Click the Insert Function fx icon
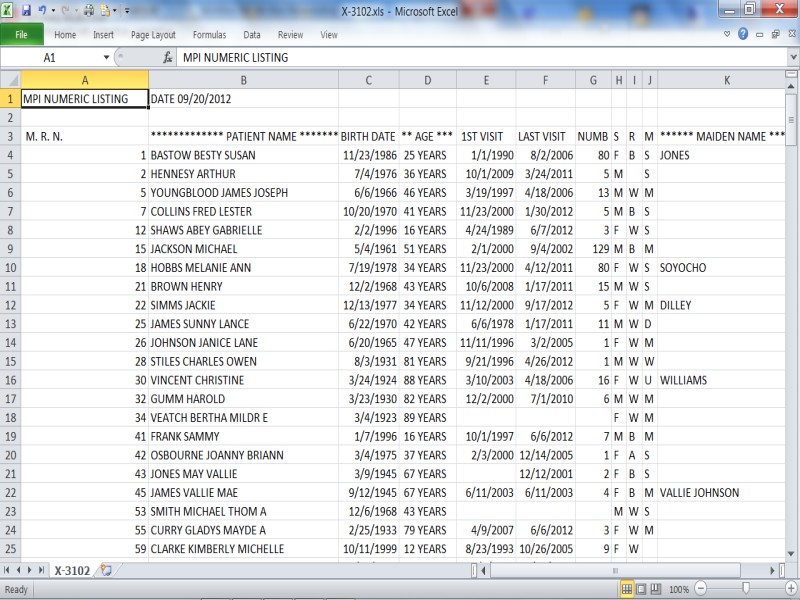Screen dimensions: 800x600 [167, 58]
